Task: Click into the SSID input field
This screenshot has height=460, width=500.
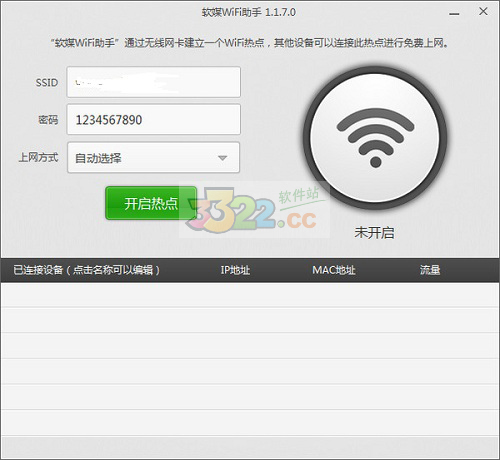Action: pyautogui.click(x=153, y=82)
